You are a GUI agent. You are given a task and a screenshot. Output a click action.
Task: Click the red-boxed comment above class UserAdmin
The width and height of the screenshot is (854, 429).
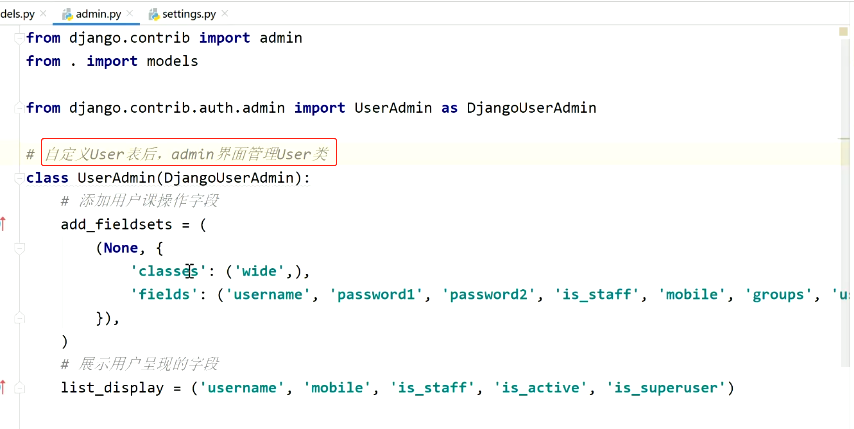click(x=188, y=154)
